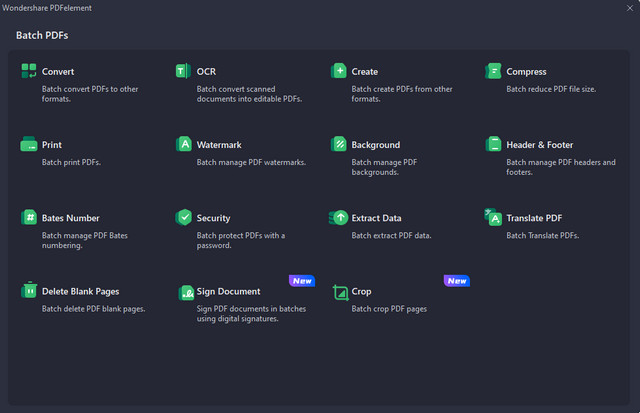640x413 pixels.
Task: Open the Watermark icon
Action: pos(184,144)
